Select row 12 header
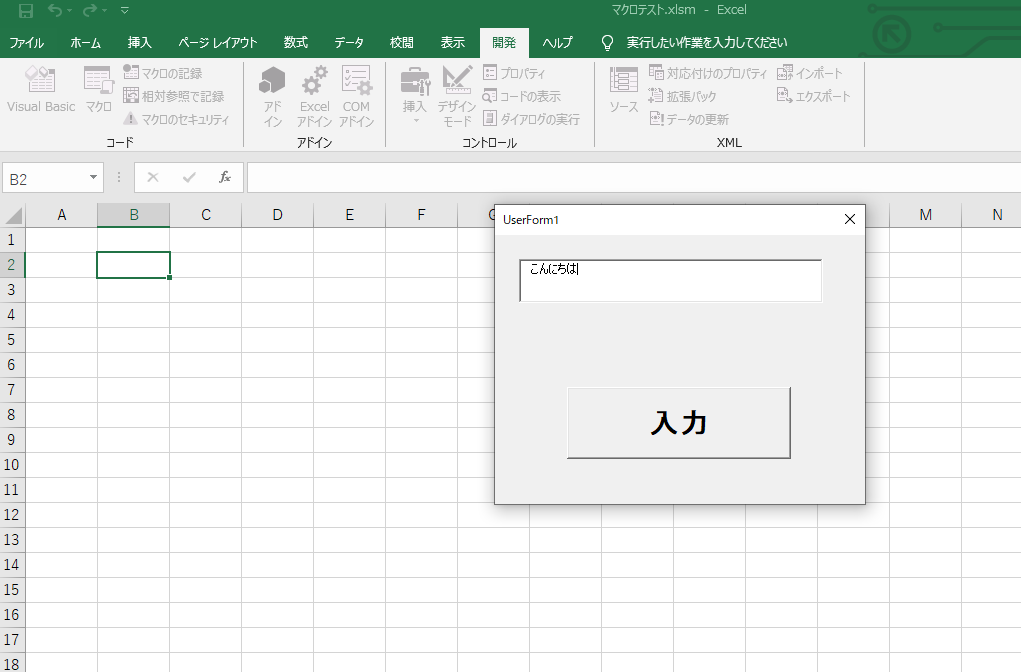Screen dimensions: 1021x672 (x=12, y=515)
